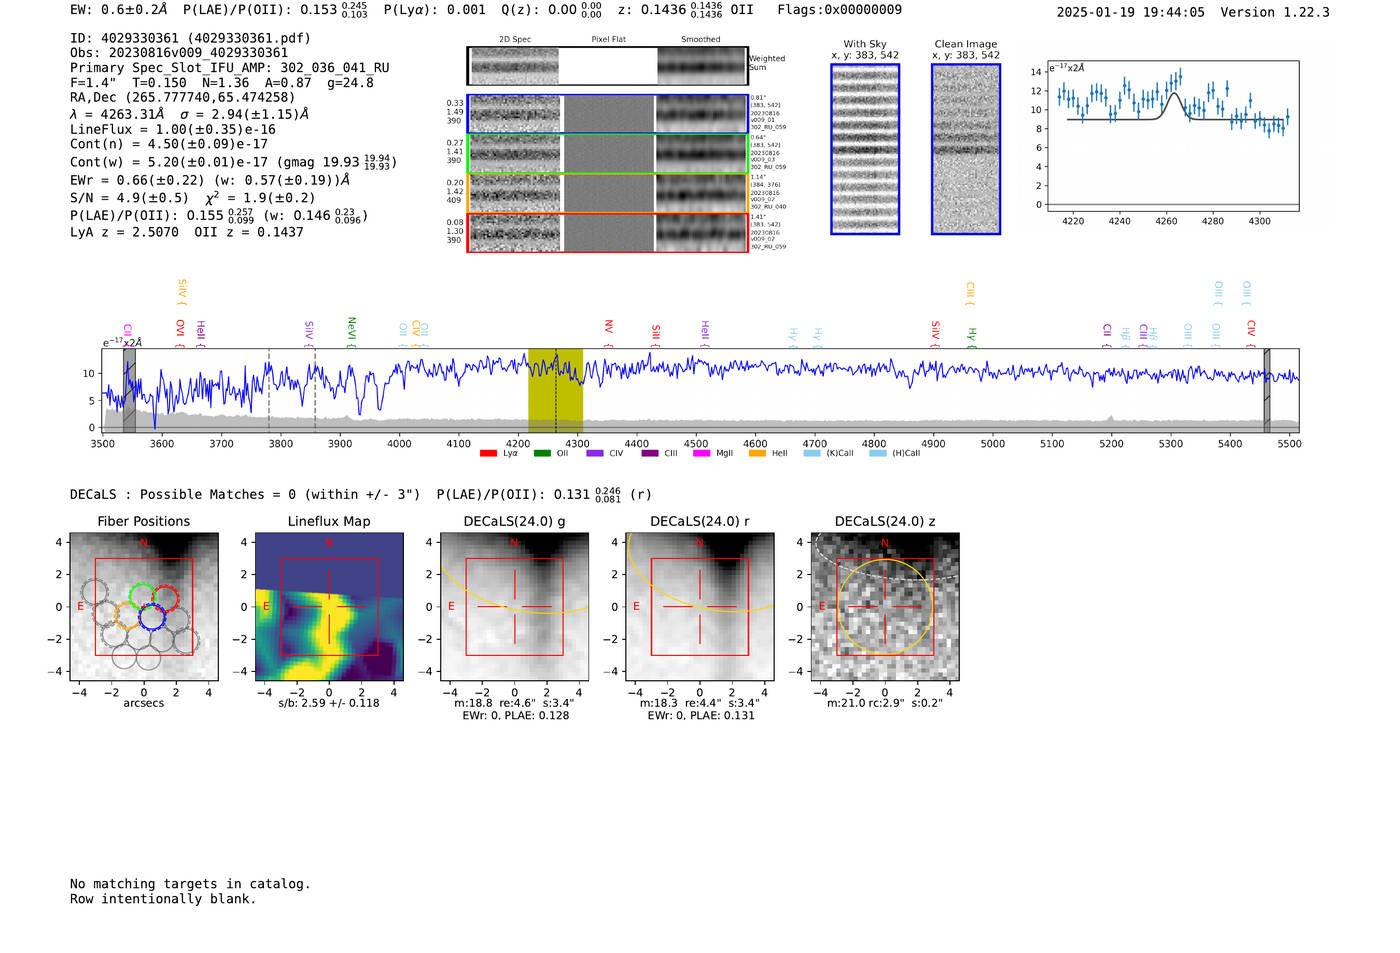Screen dimensions: 1400x953
Task: Click the 'EWr: 0, PLAE: 0.131' caption
Action: tap(701, 715)
